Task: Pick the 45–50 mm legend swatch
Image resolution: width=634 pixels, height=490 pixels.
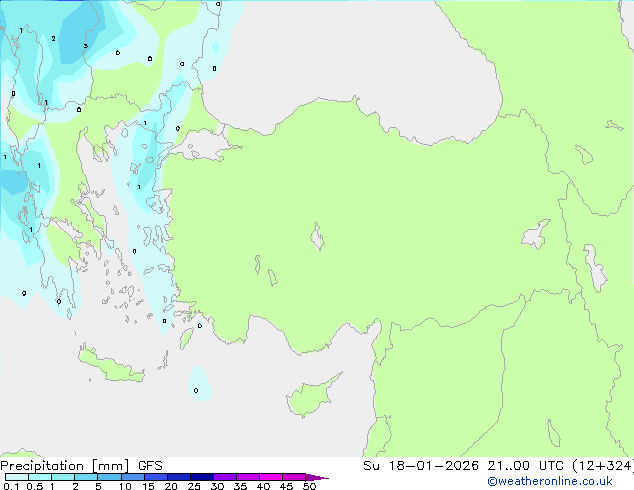Action: (294, 477)
